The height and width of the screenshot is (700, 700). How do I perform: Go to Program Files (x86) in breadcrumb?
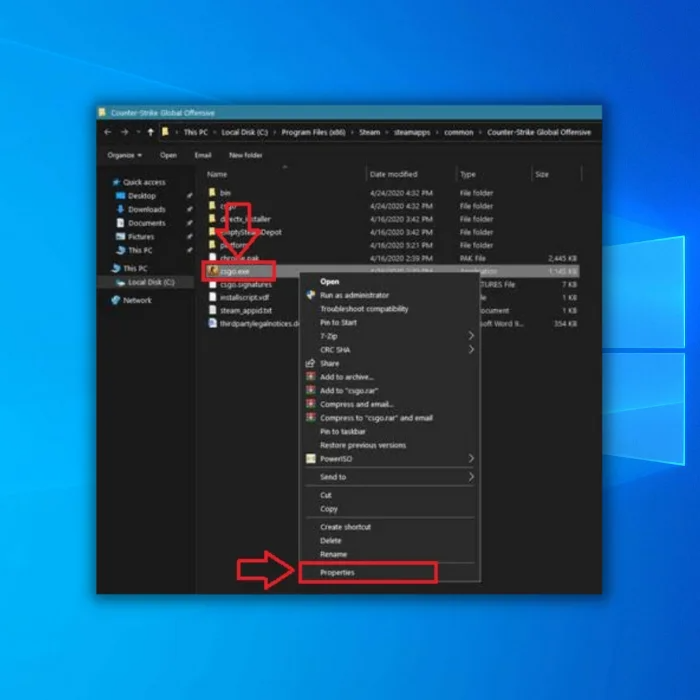tap(313, 132)
